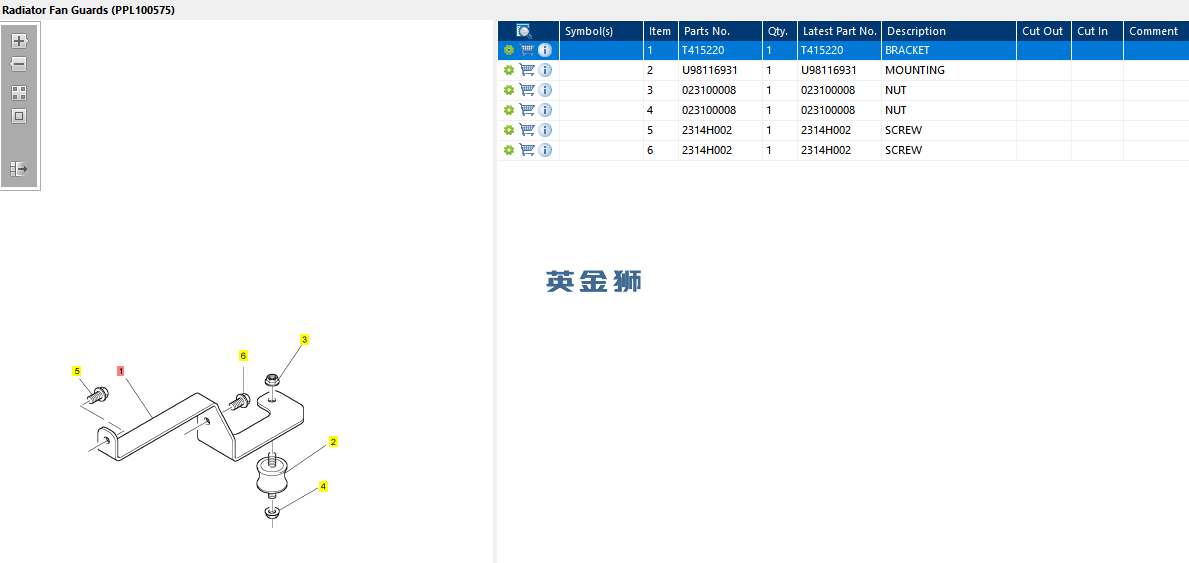Click the gear icon for item 6 SCREW
The image size is (1189, 563).
[509, 150]
